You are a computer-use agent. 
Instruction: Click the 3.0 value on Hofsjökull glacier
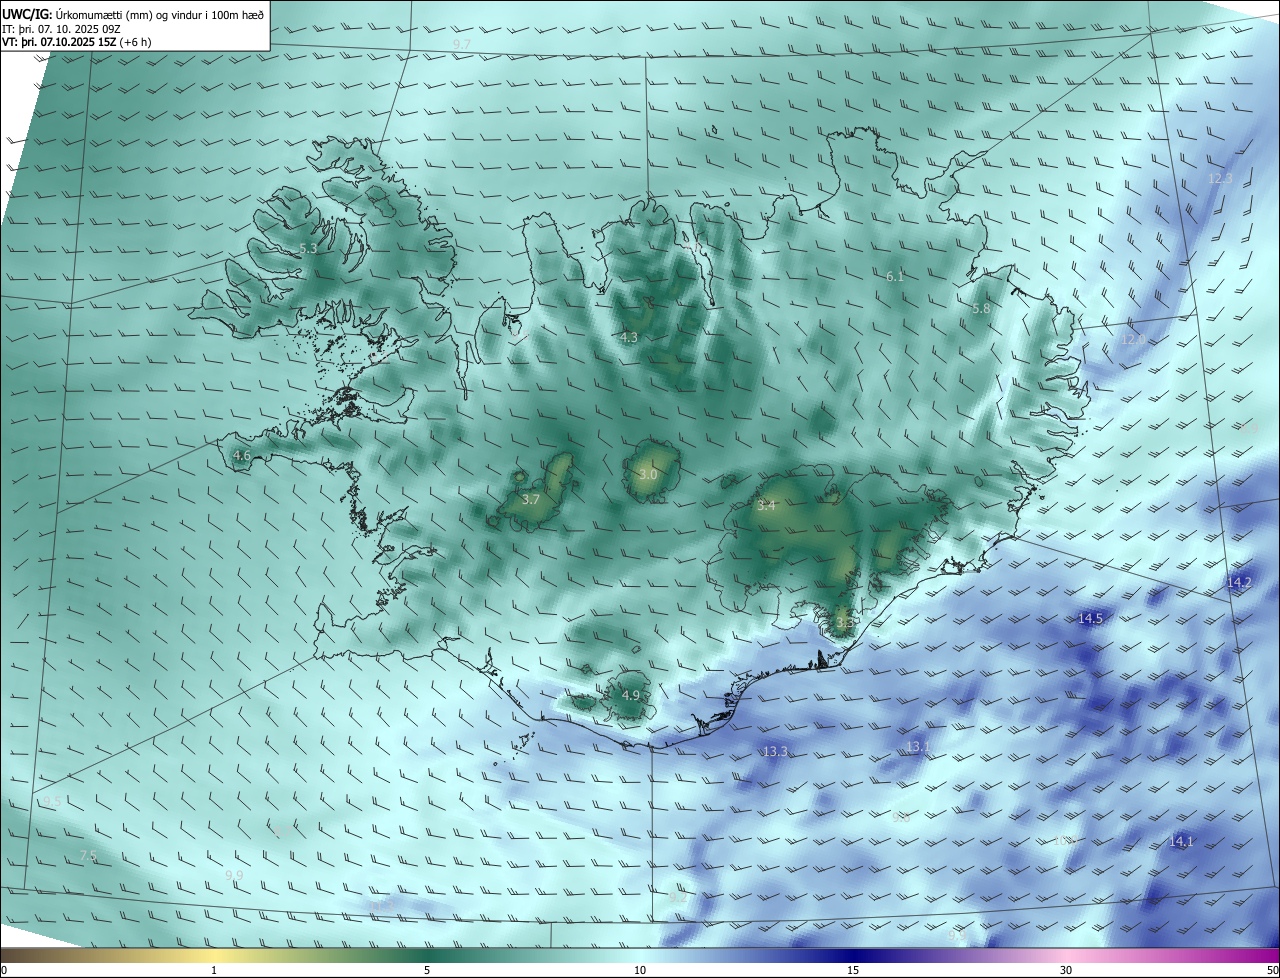tap(648, 474)
